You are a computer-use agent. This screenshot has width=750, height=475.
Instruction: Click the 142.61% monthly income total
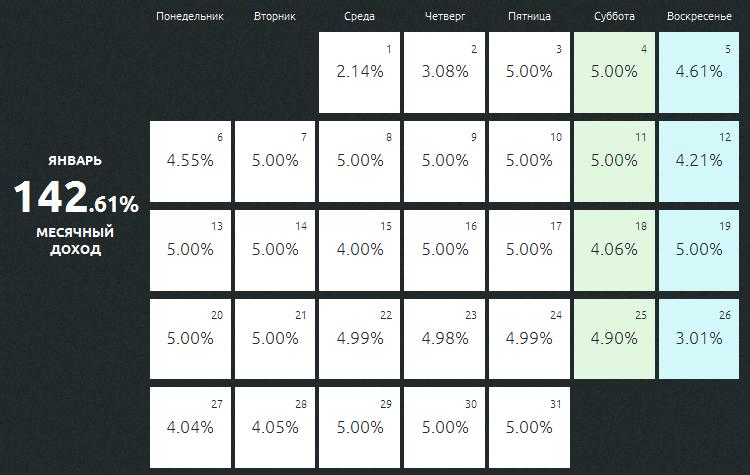(76, 199)
